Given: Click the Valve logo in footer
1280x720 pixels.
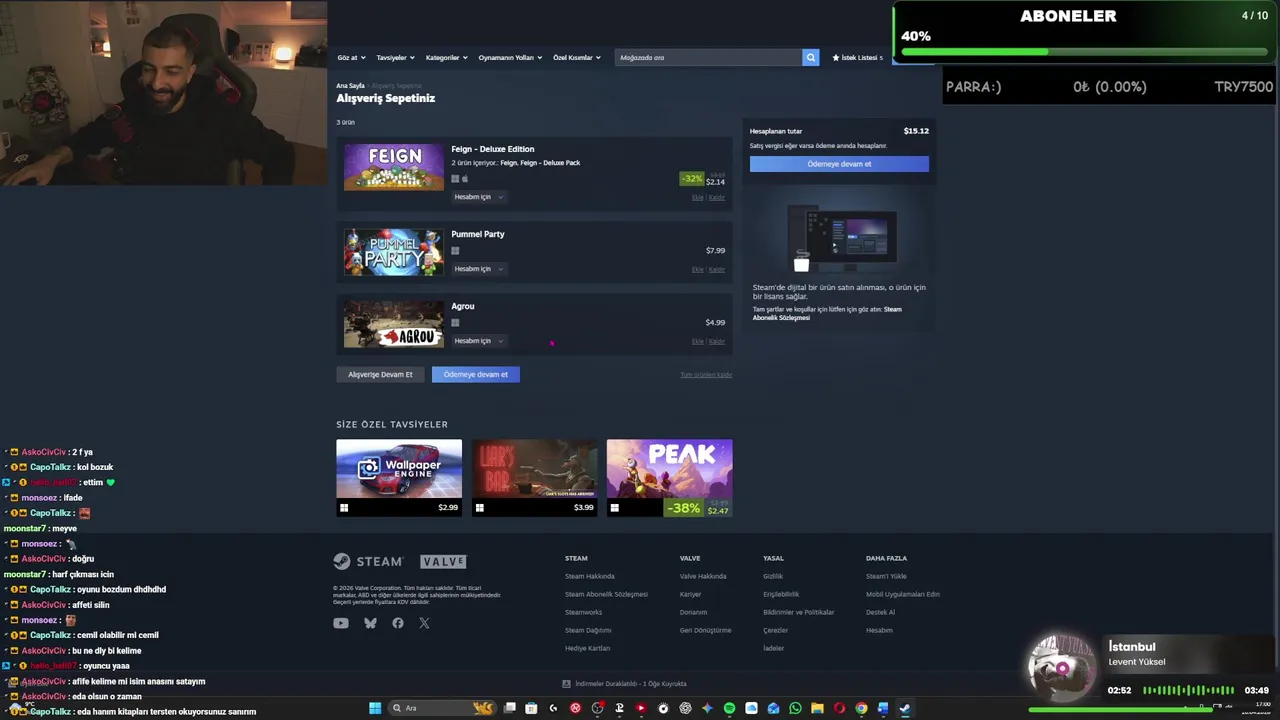Looking at the screenshot, I should [443, 561].
